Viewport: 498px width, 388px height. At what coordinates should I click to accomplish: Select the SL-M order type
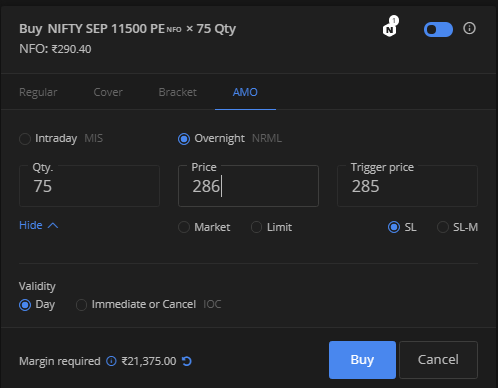point(457,227)
